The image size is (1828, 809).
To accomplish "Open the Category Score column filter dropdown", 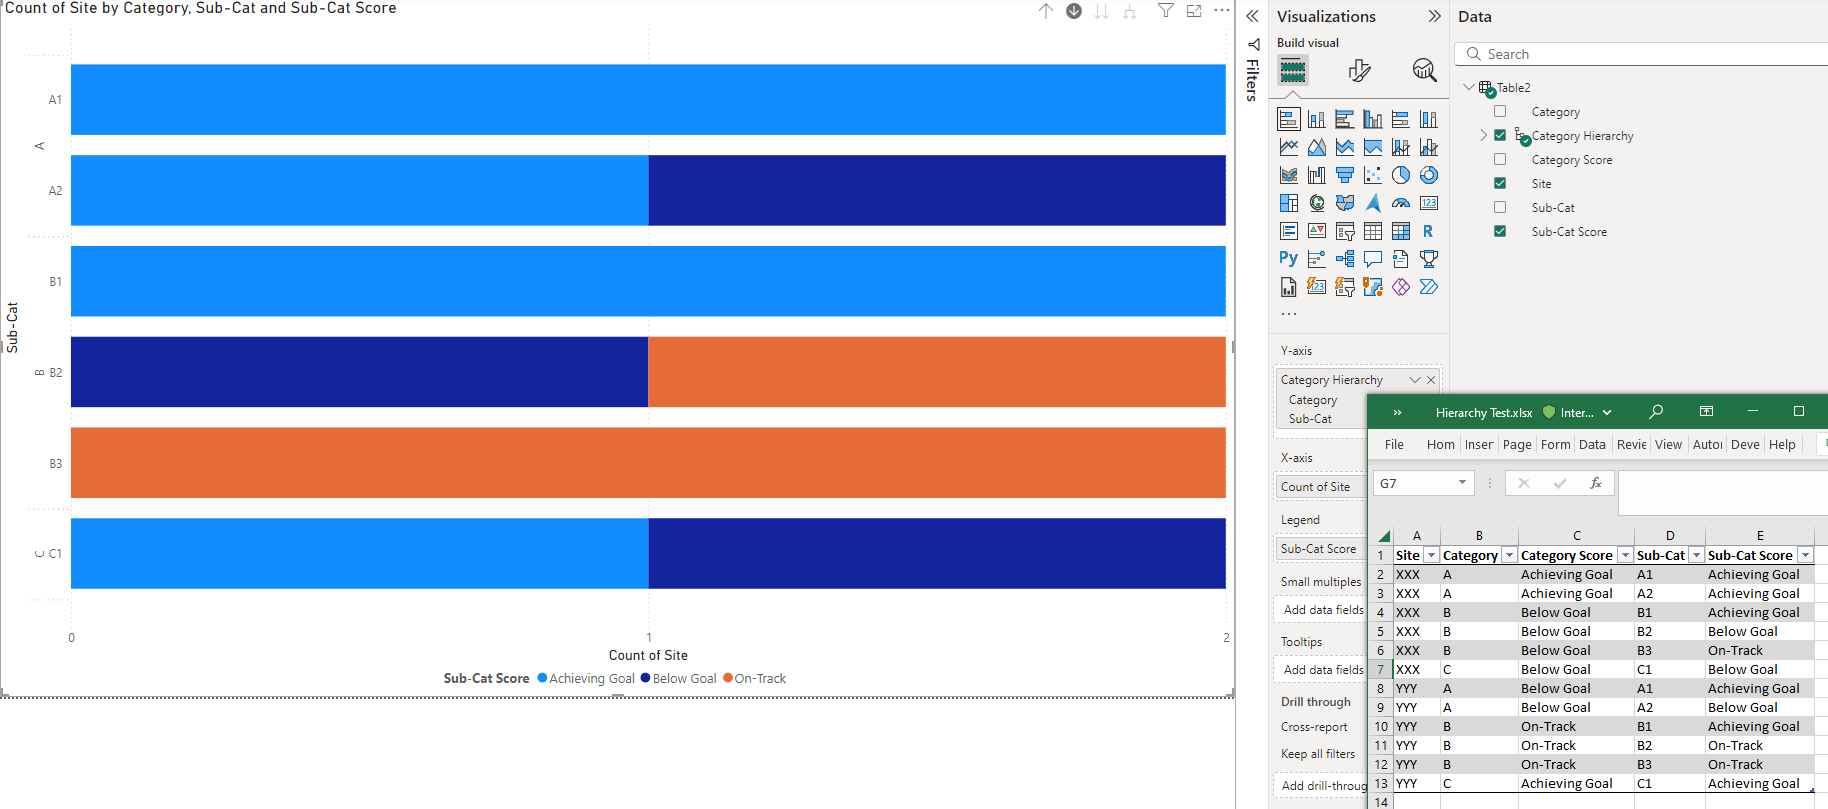I will tap(1626, 555).
